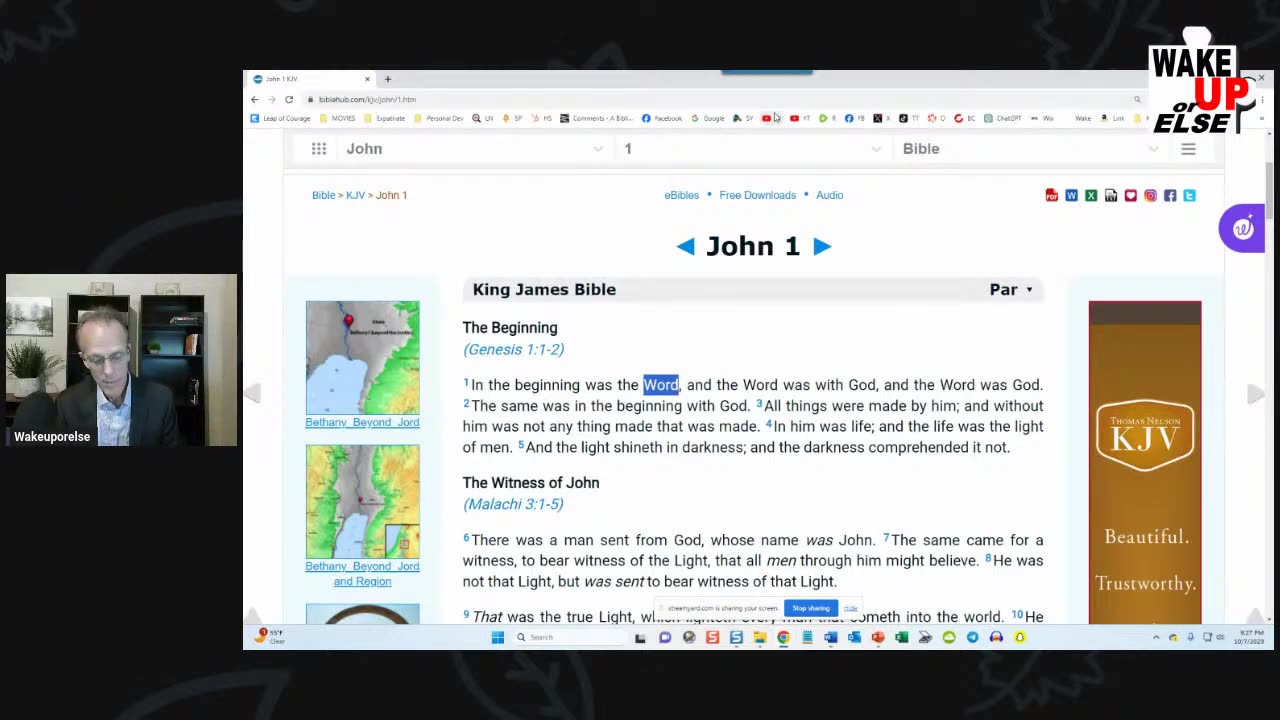Open the TXT file download icon
Screen dimensions: 1280x720
point(1111,195)
